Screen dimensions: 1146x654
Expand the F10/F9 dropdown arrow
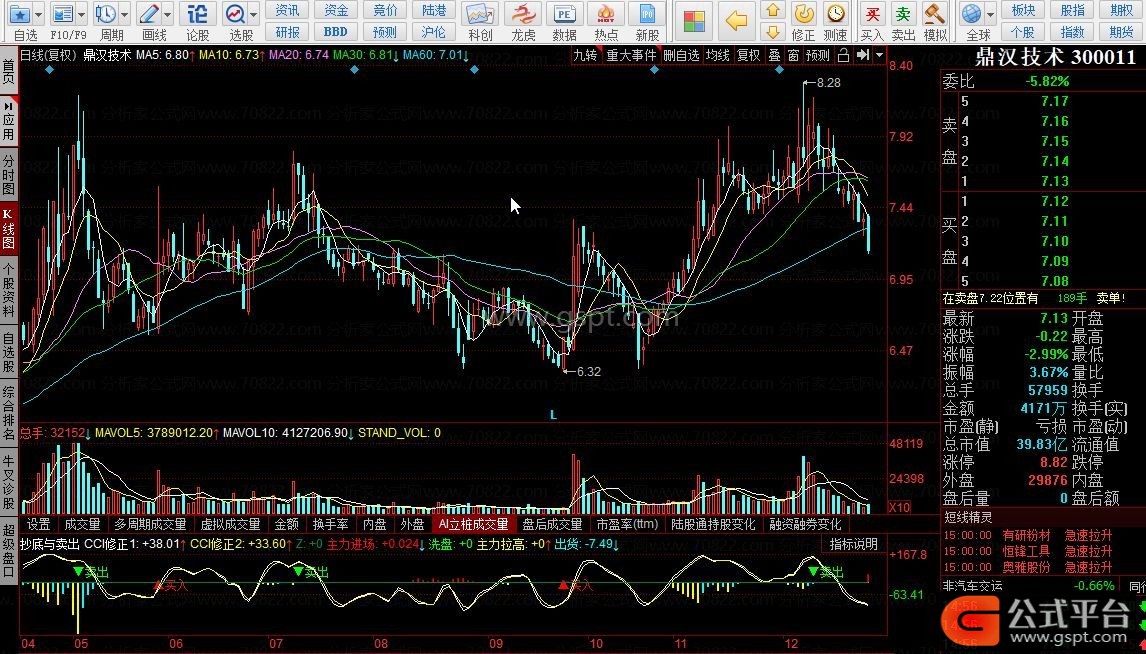82,14
